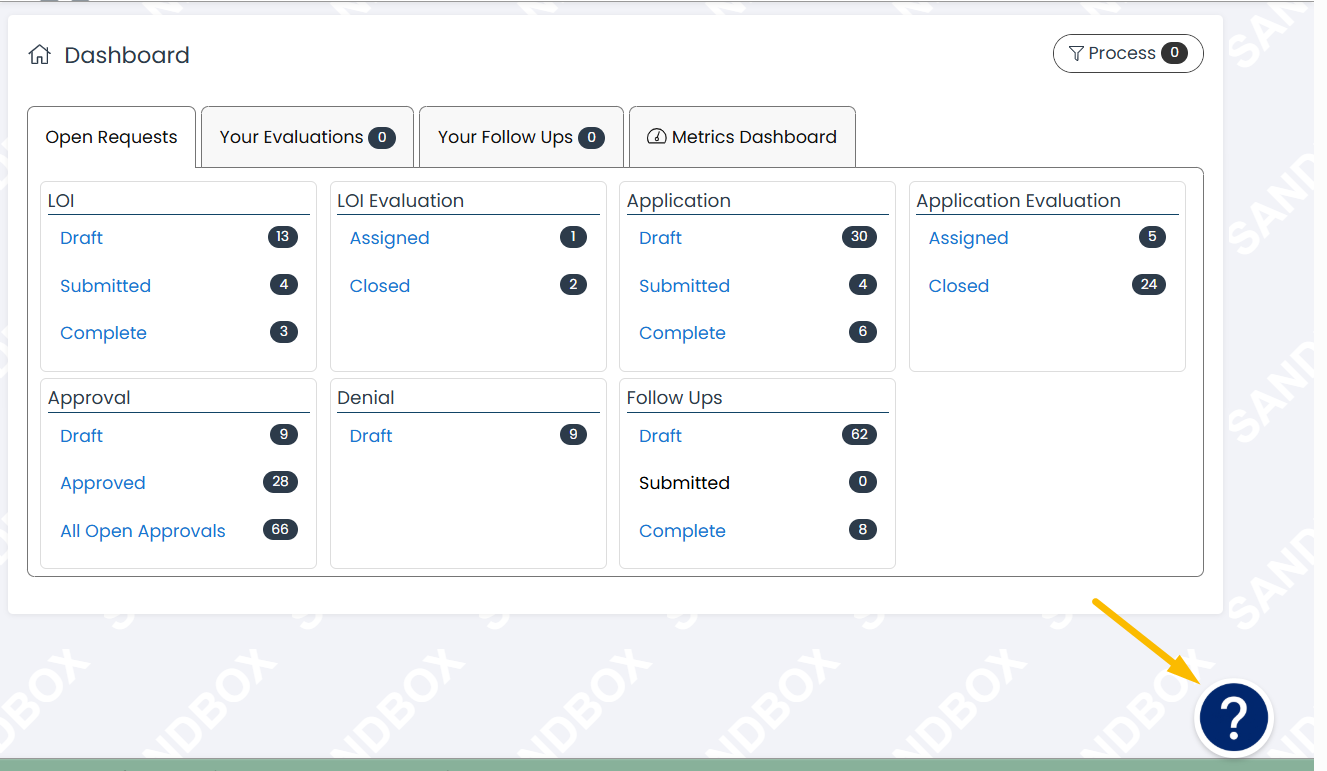Click the 2 badge beside LOI Evaluation Closed
The width and height of the screenshot is (1327, 771).
[573, 285]
